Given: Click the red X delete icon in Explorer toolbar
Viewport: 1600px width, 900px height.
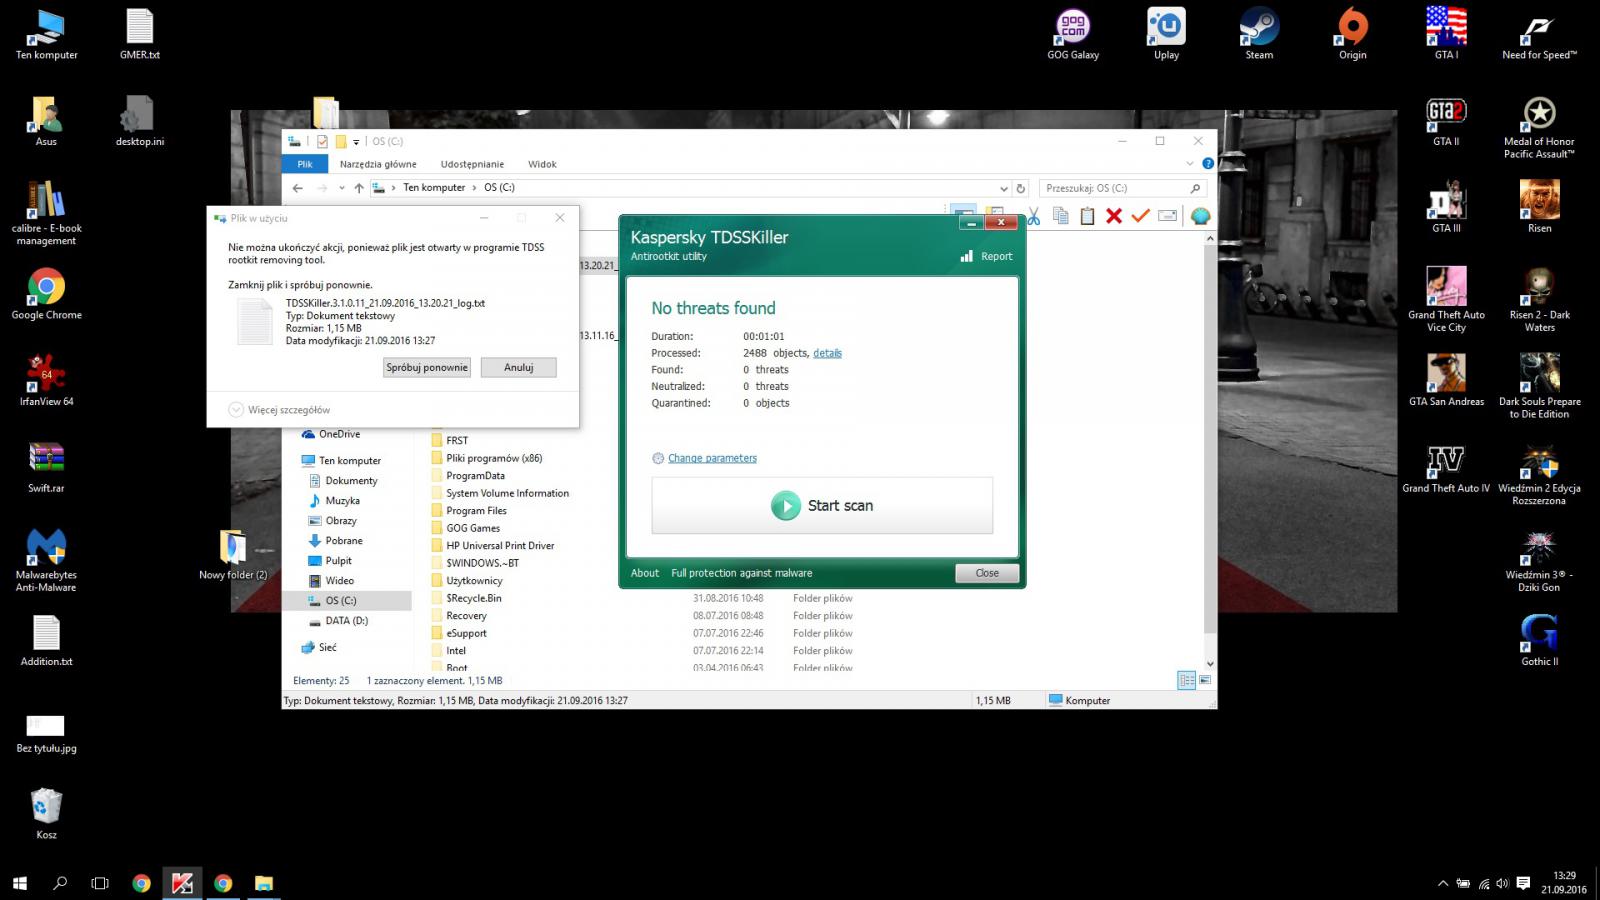Looking at the screenshot, I should [x=1114, y=216].
